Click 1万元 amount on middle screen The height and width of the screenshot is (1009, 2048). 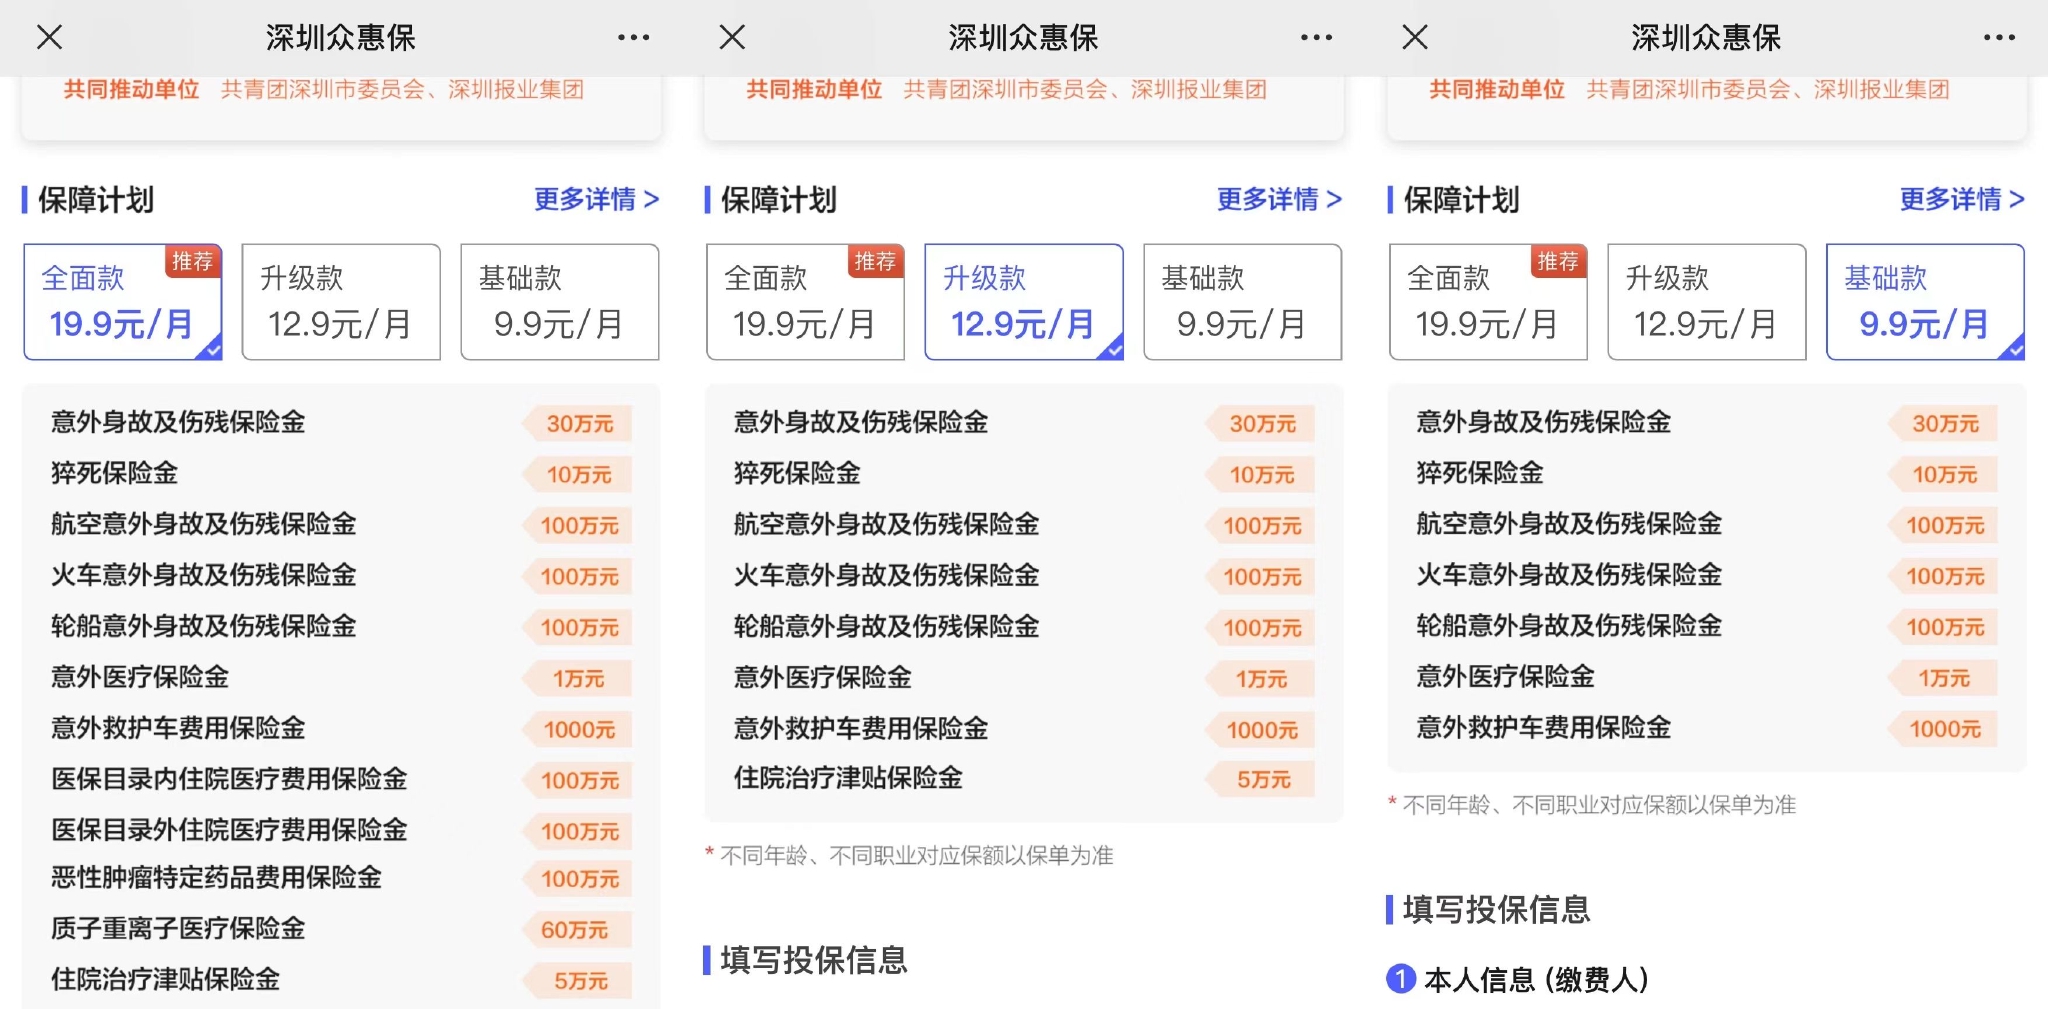click(1261, 679)
